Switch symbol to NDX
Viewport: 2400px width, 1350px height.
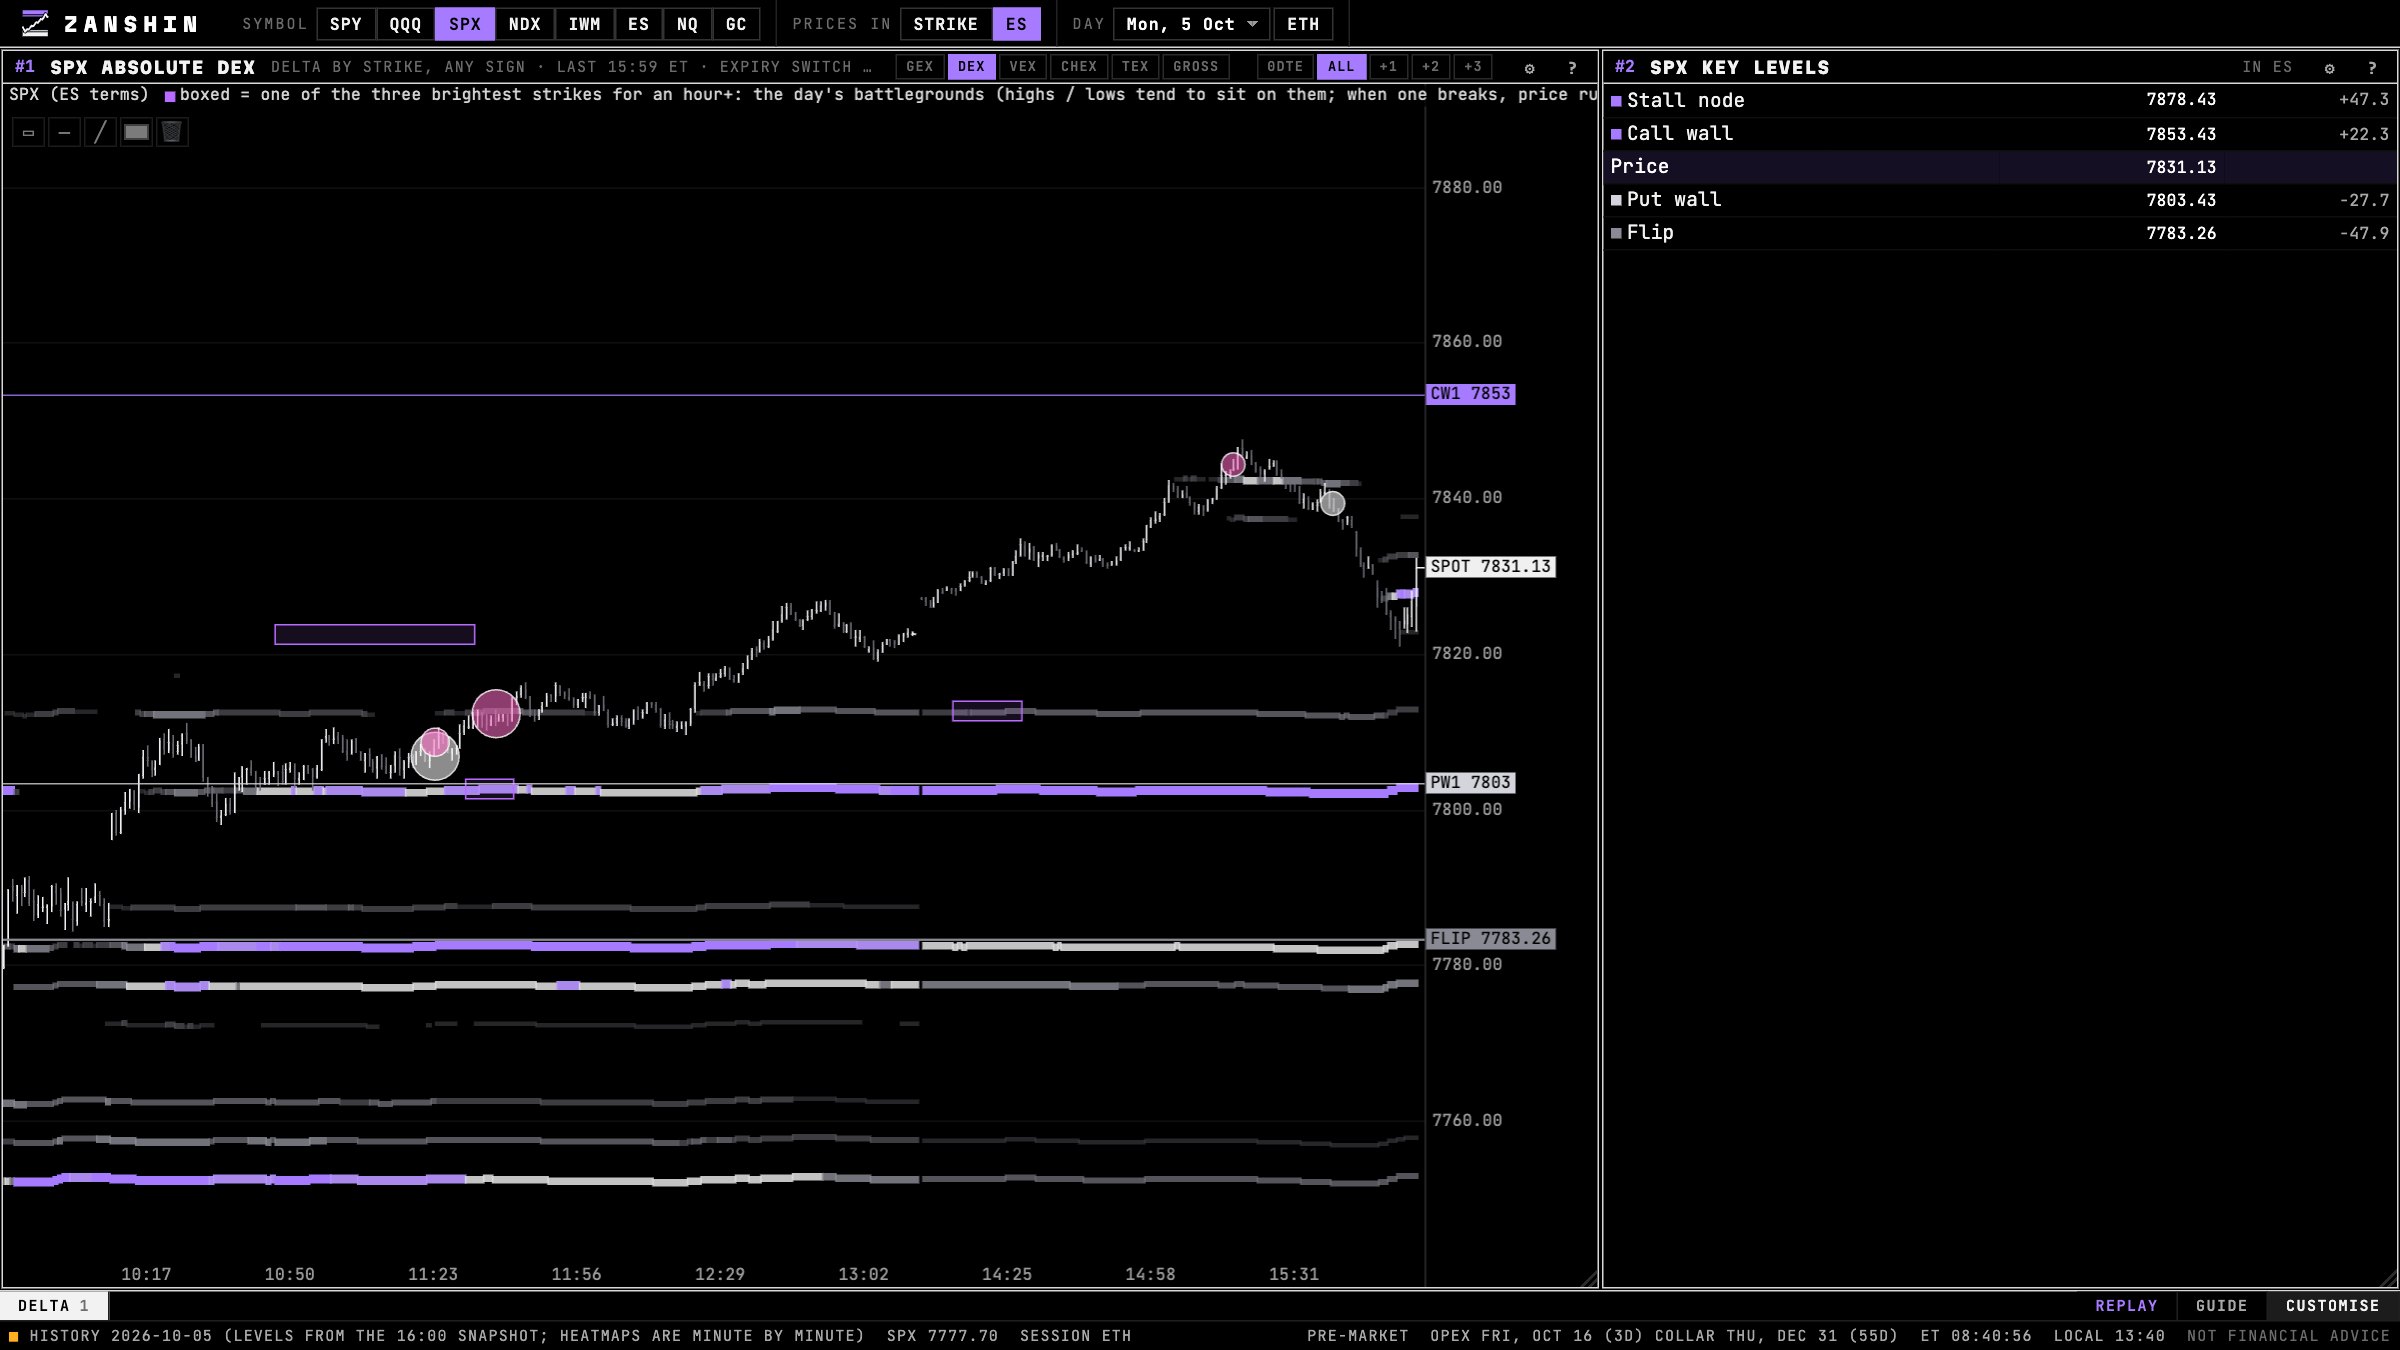(524, 24)
